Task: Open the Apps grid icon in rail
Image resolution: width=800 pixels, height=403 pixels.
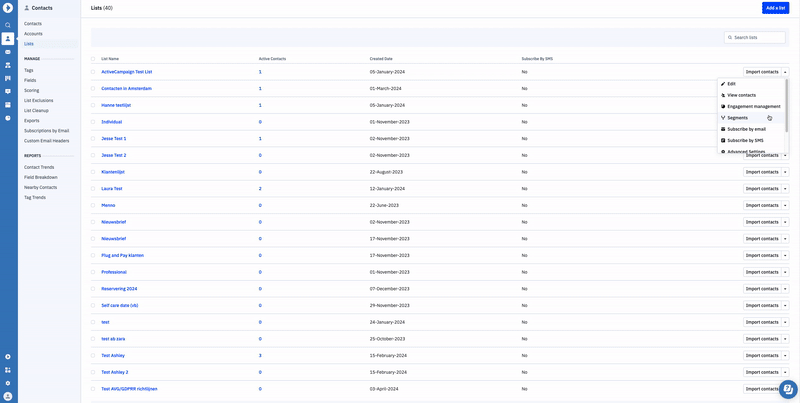Action: click(x=8, y=370)
